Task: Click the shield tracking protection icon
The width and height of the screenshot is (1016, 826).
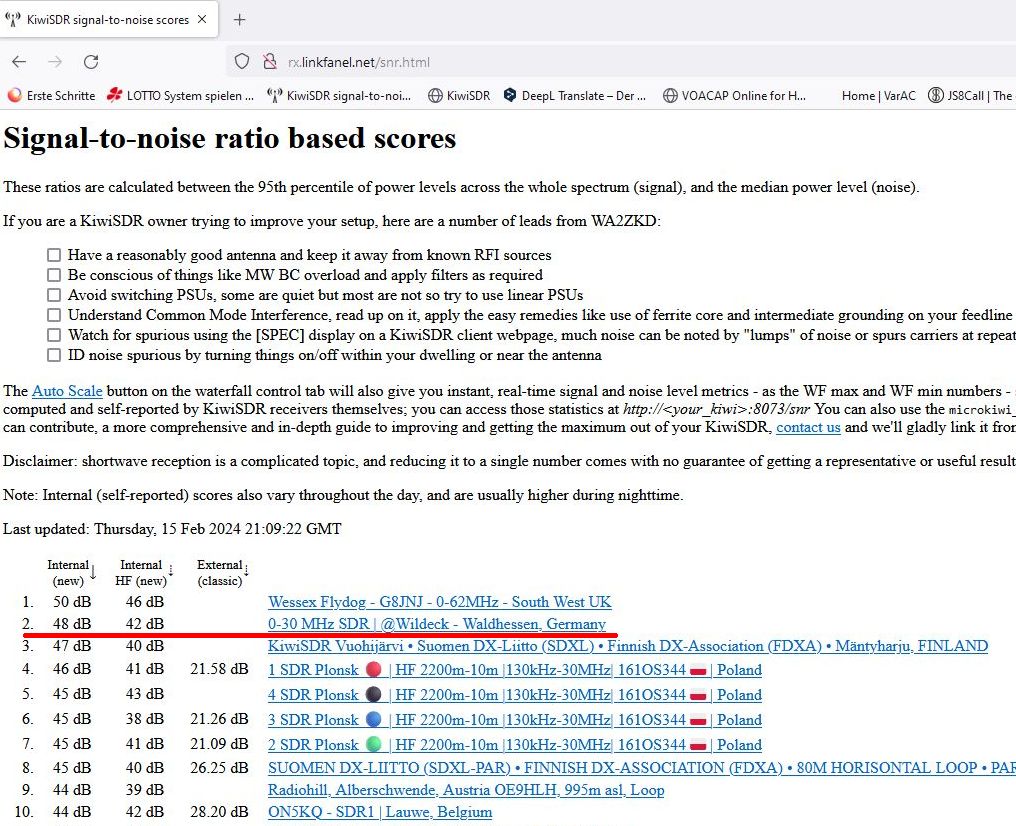Action: pyautogui.click(x=241, y=62)
